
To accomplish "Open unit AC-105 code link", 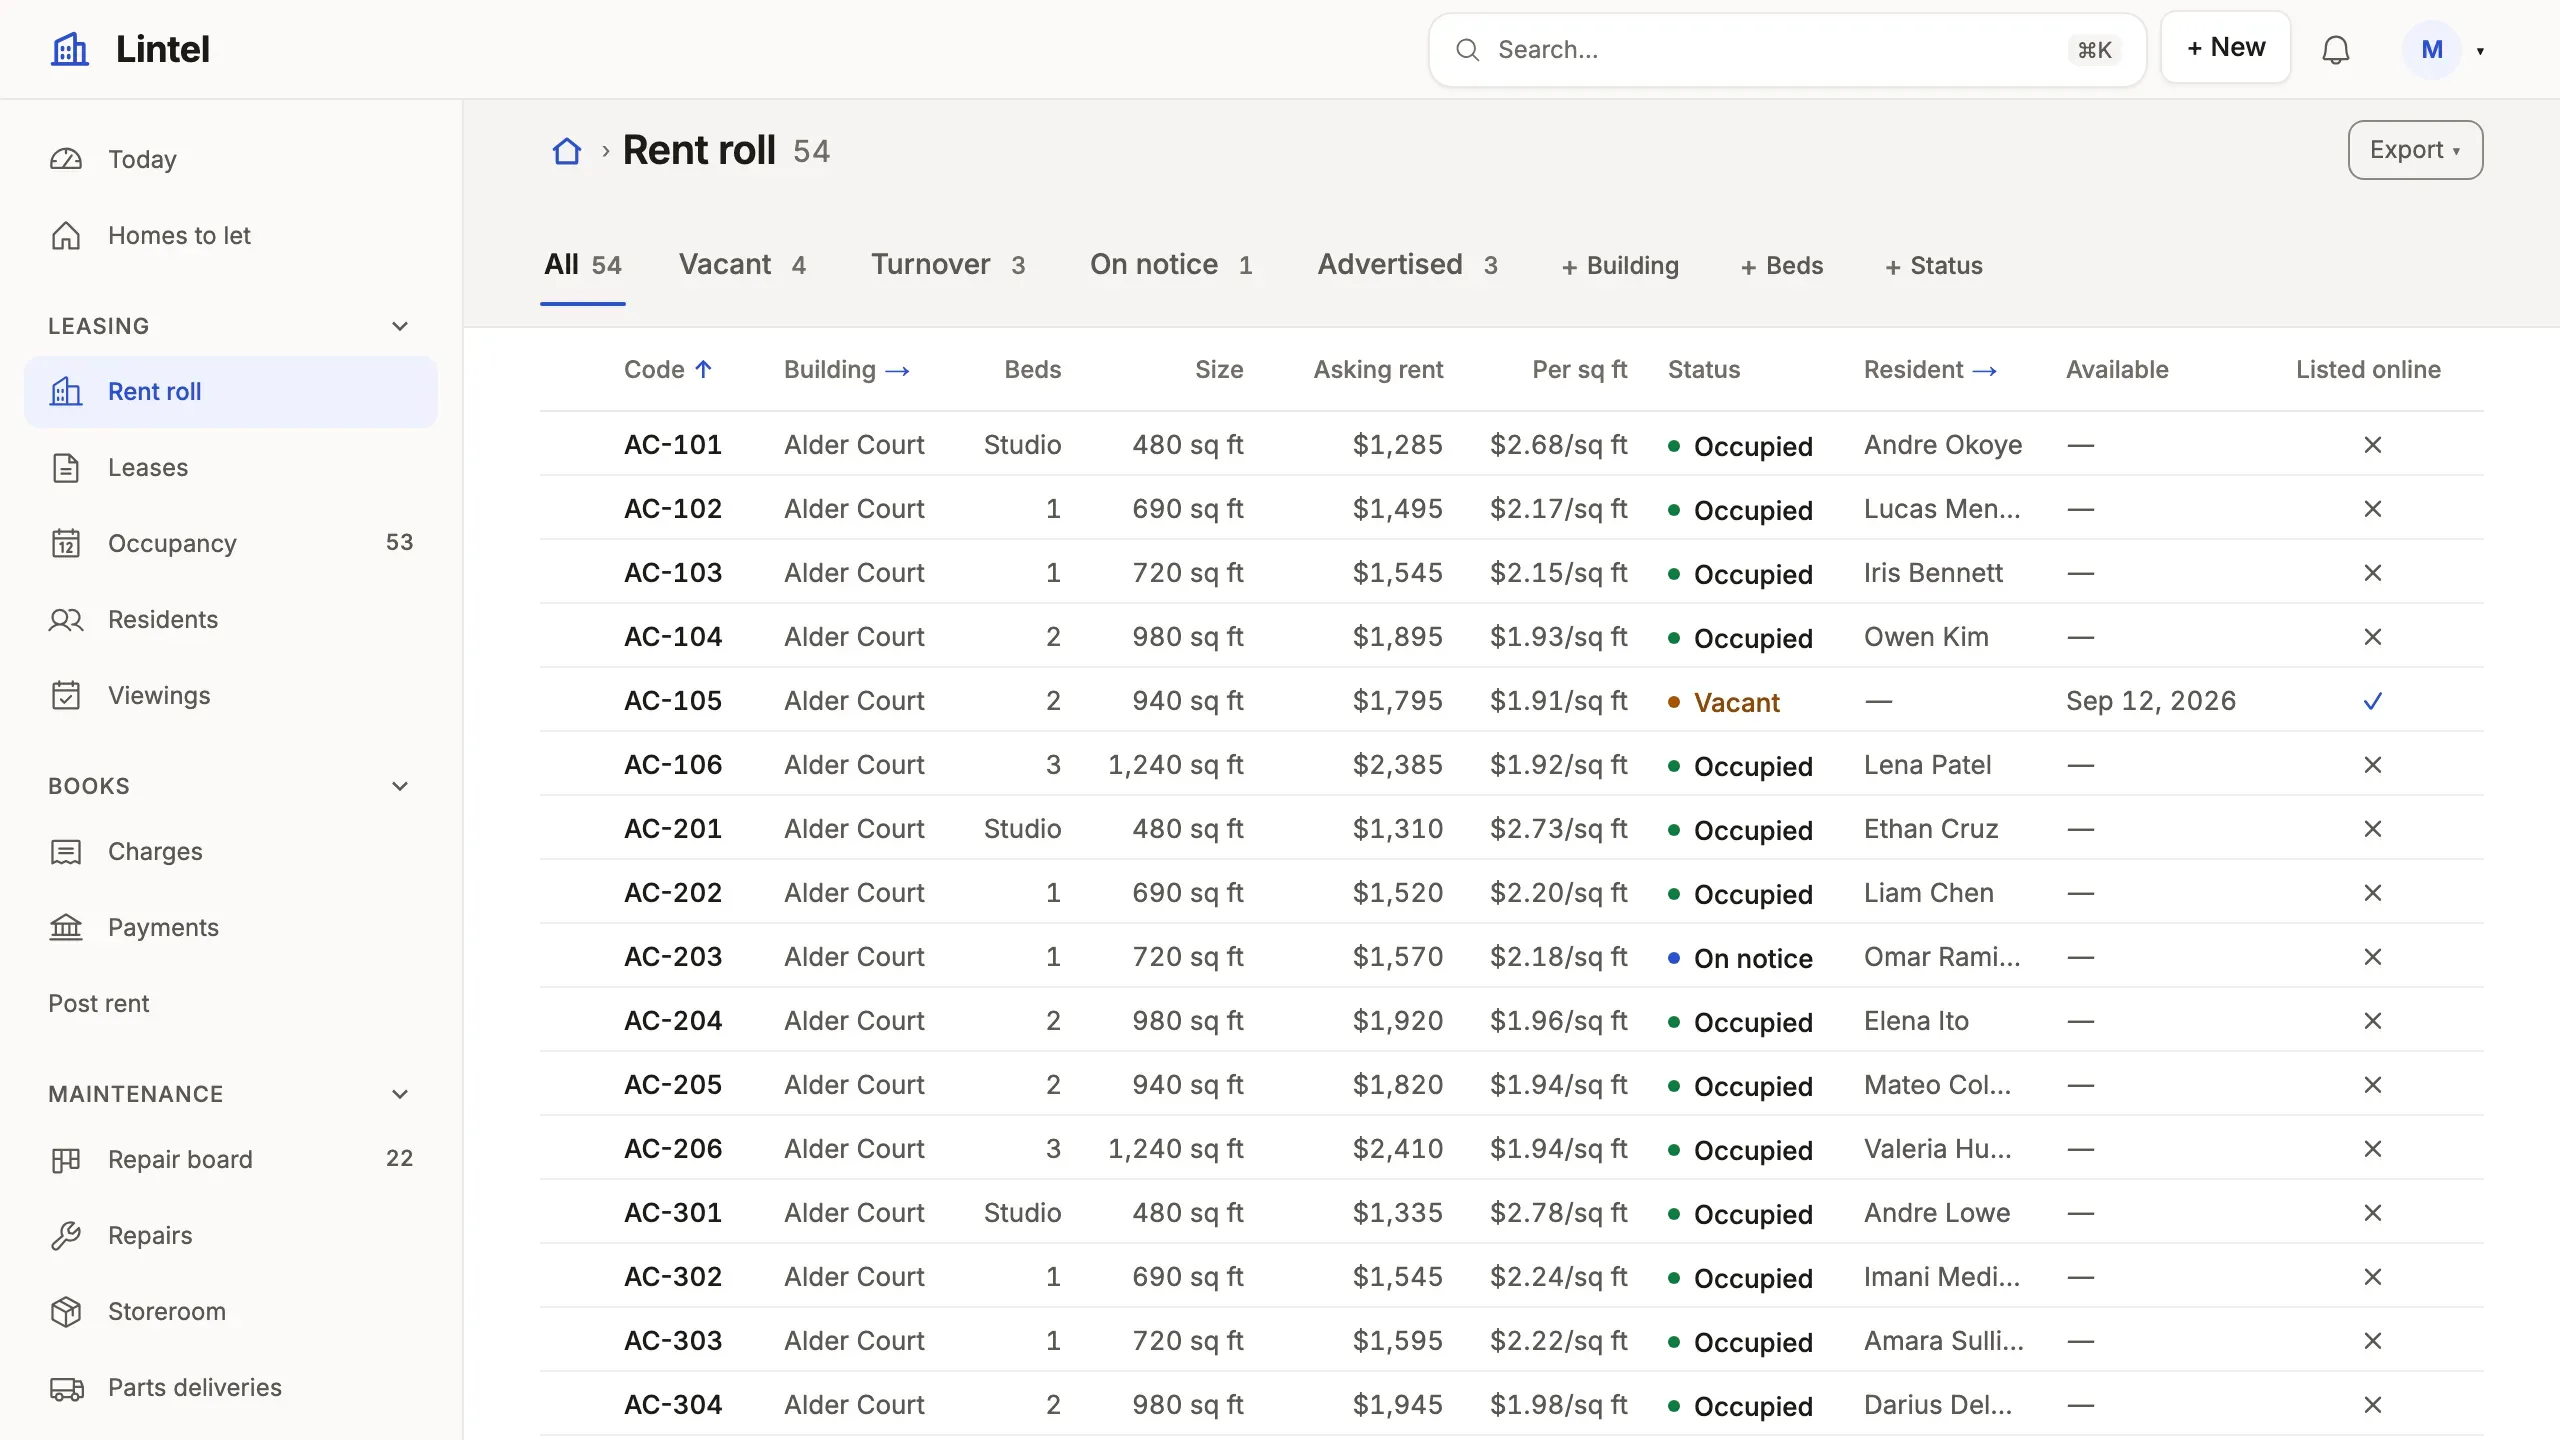I will (x=673, y=700).
